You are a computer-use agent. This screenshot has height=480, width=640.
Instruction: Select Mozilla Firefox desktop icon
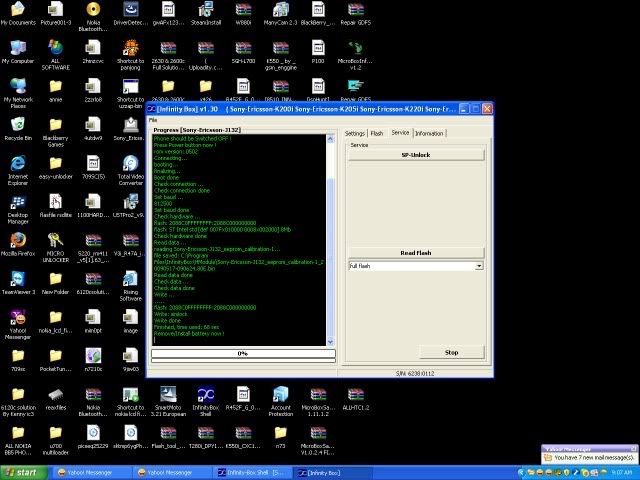[x=18, y=244]
